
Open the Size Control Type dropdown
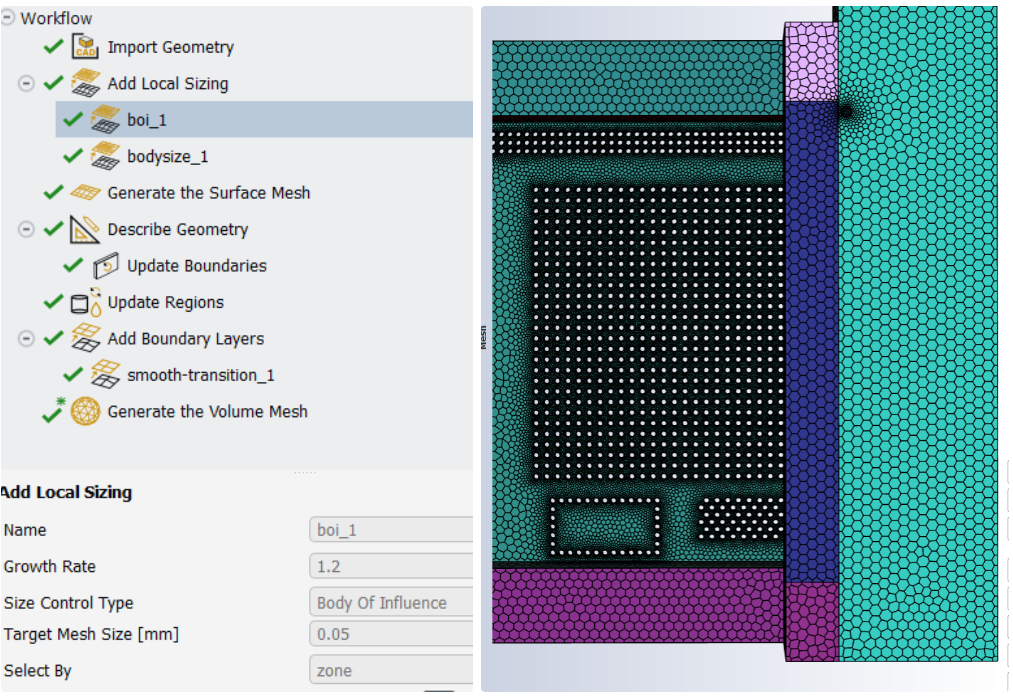(391, 603)
